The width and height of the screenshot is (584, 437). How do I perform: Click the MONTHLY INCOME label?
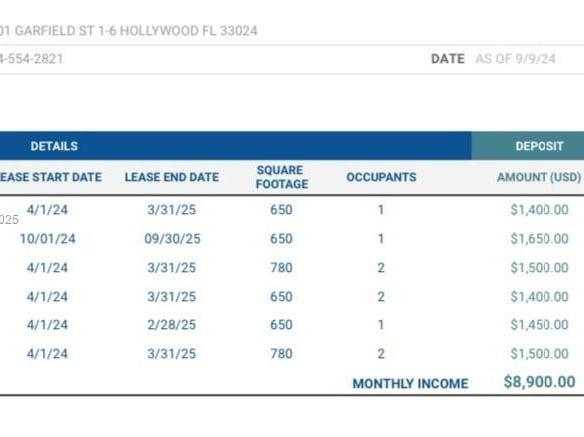[410, 384]
